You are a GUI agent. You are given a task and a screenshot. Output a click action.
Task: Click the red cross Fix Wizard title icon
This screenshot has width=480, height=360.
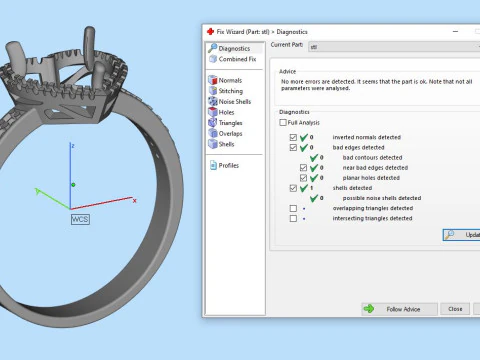pos(210,32)
